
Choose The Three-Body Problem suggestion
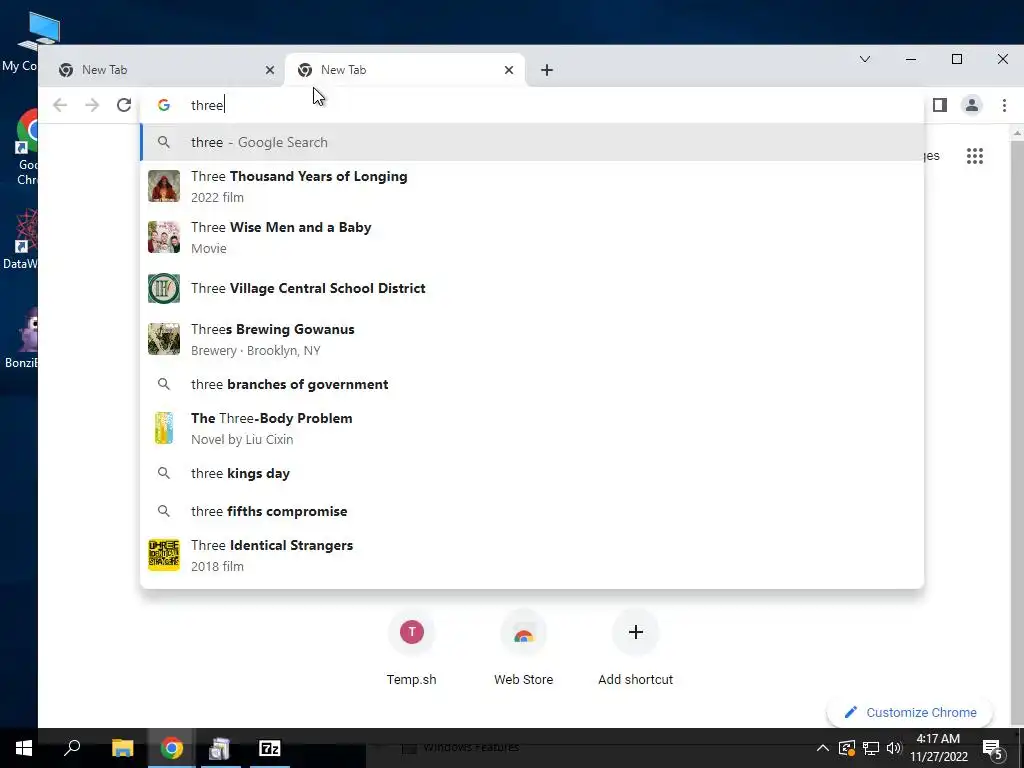(x=532, y=428)
